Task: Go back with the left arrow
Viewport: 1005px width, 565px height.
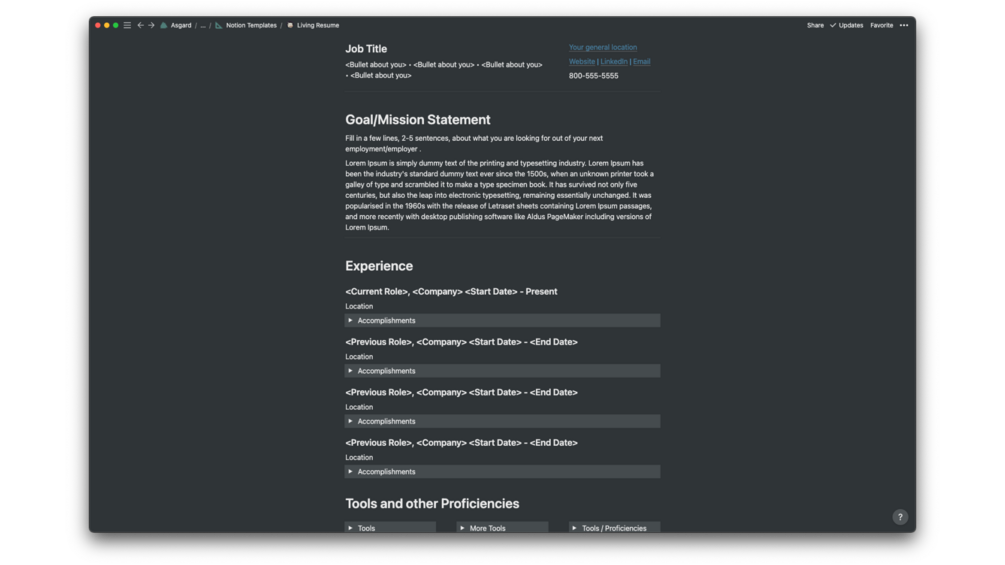Action: point(140,25)
